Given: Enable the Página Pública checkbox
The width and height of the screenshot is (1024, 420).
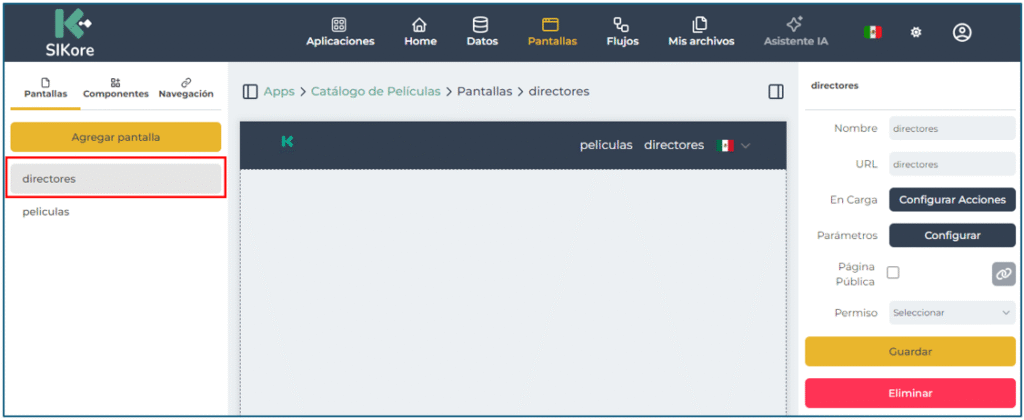Looking at the screenshot, I should [x=893, y=273].
